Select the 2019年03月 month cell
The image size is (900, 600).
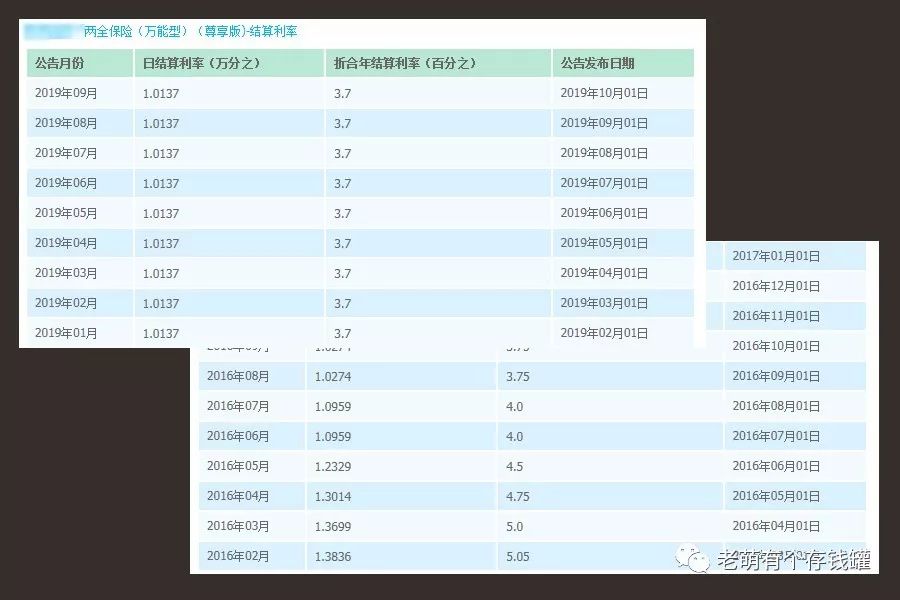pos(66,273)
